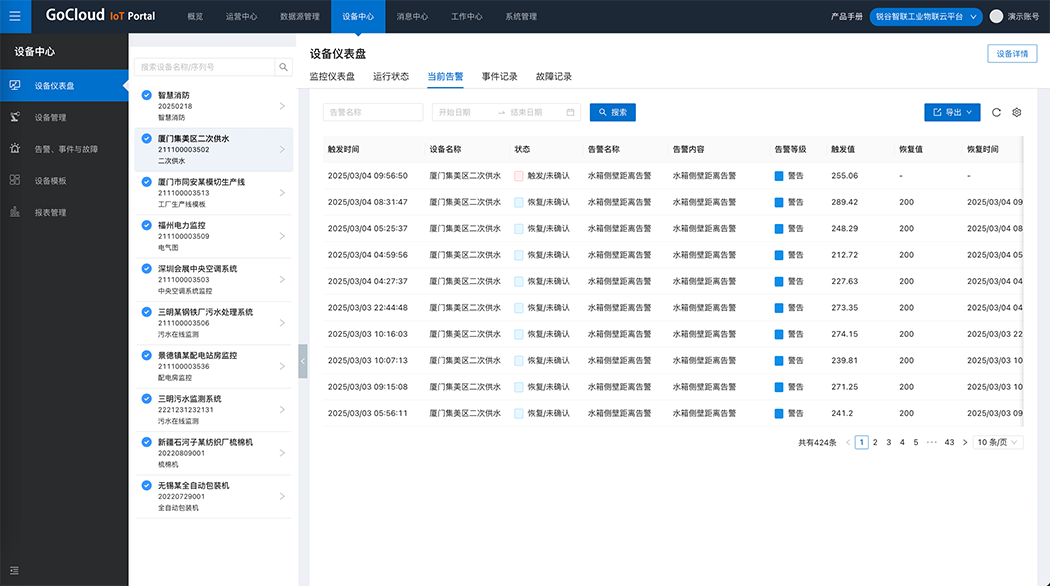Toggle check mark for 无锡某全自动包装机
1050x586 pixels.
tap(147, 486)
